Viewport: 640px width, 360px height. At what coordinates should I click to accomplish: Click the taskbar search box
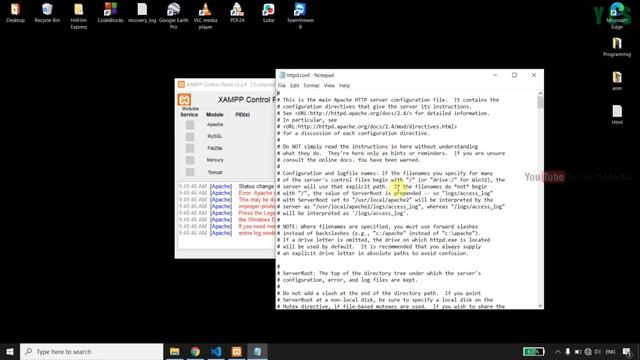click(91, 351)
